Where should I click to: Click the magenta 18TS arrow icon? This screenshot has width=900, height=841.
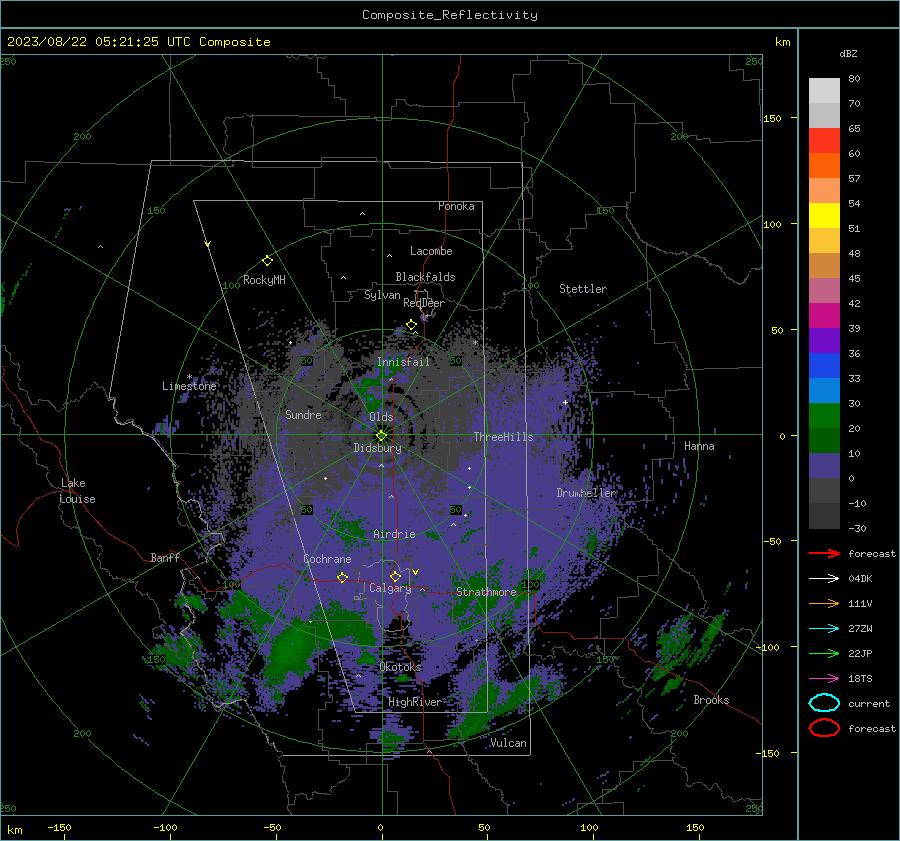(824, 678)
